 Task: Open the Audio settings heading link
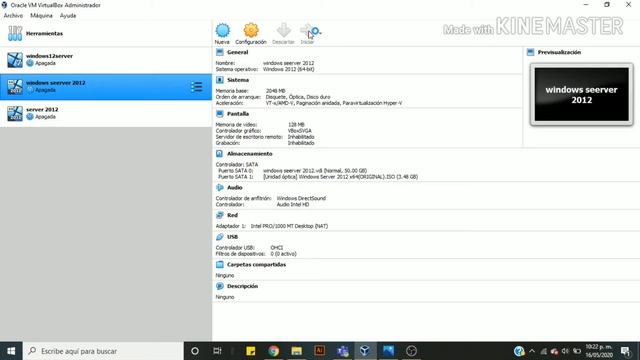235,187
